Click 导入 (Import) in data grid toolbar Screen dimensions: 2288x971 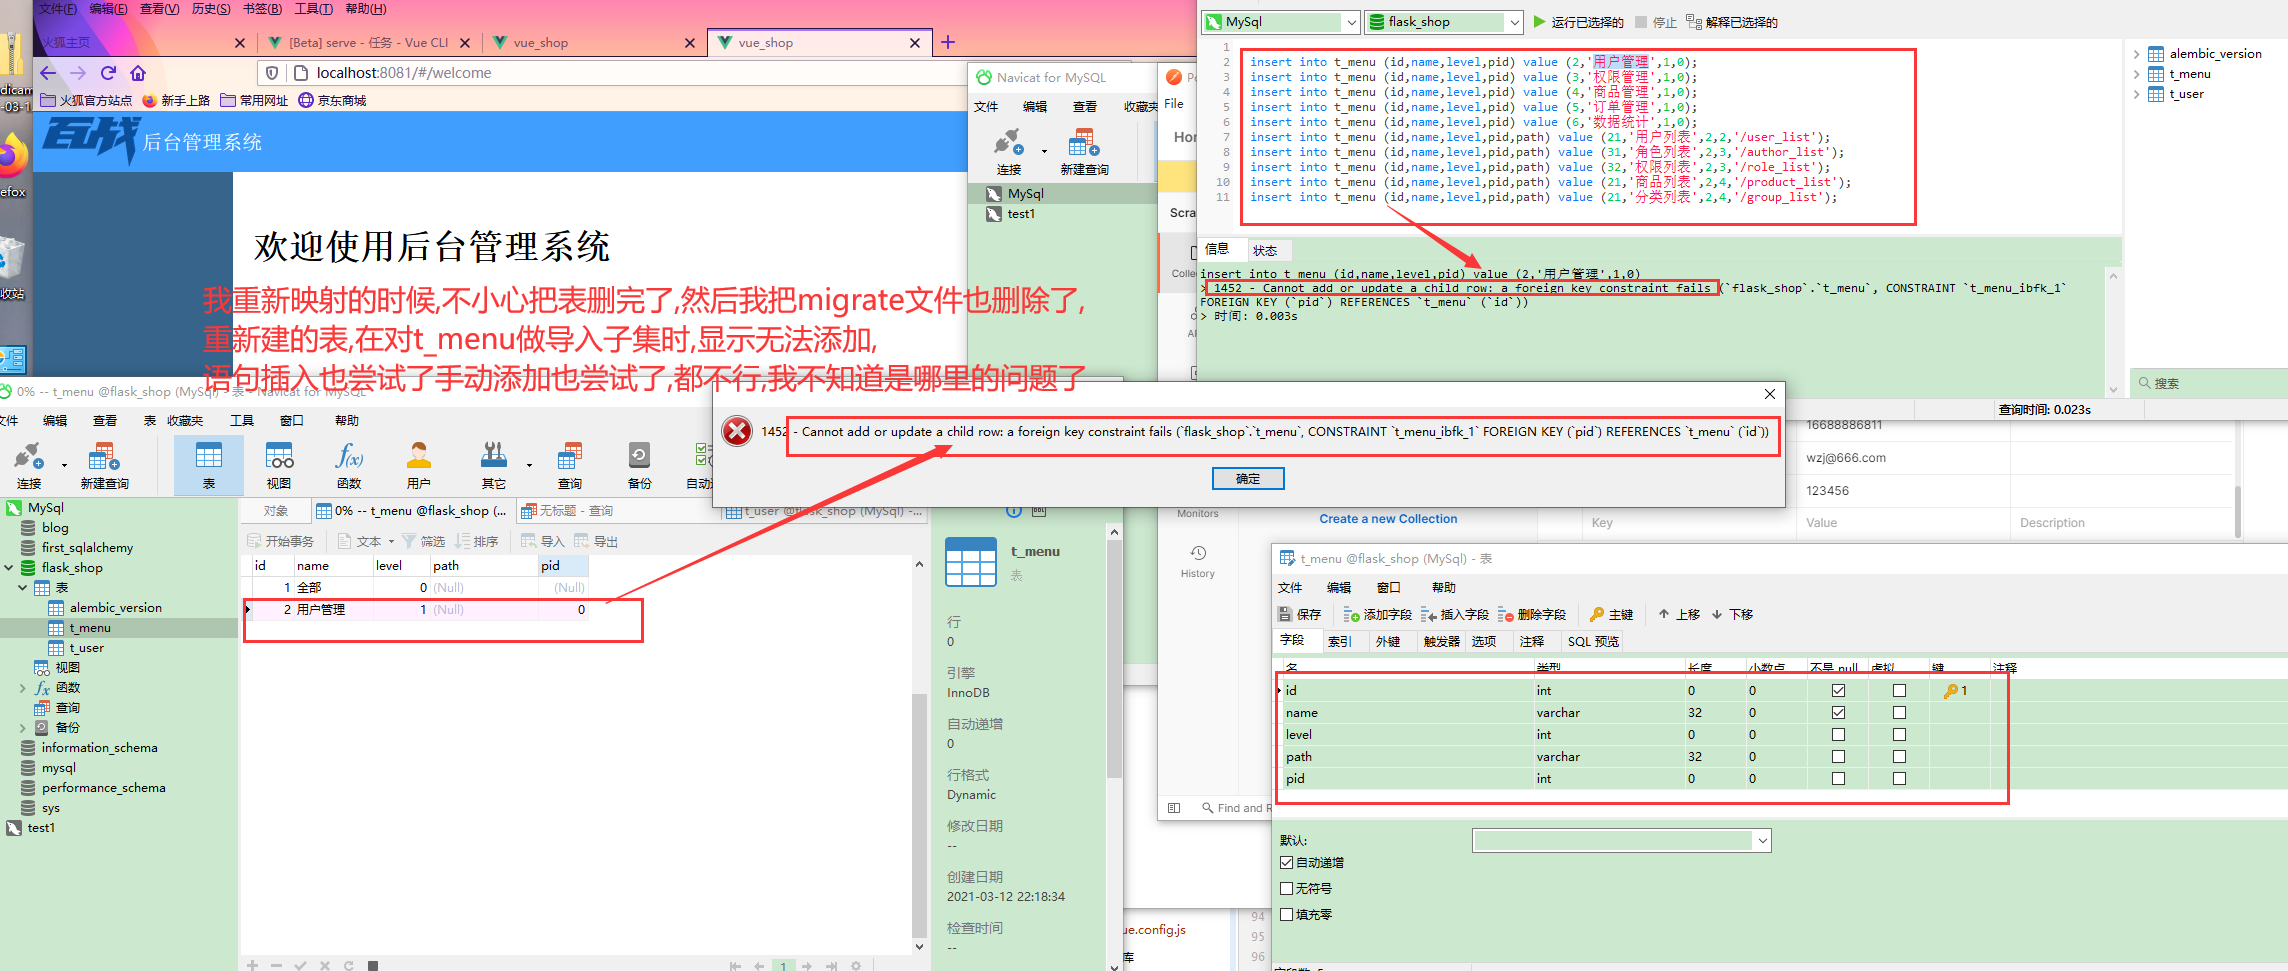click(x=543, y=541)
